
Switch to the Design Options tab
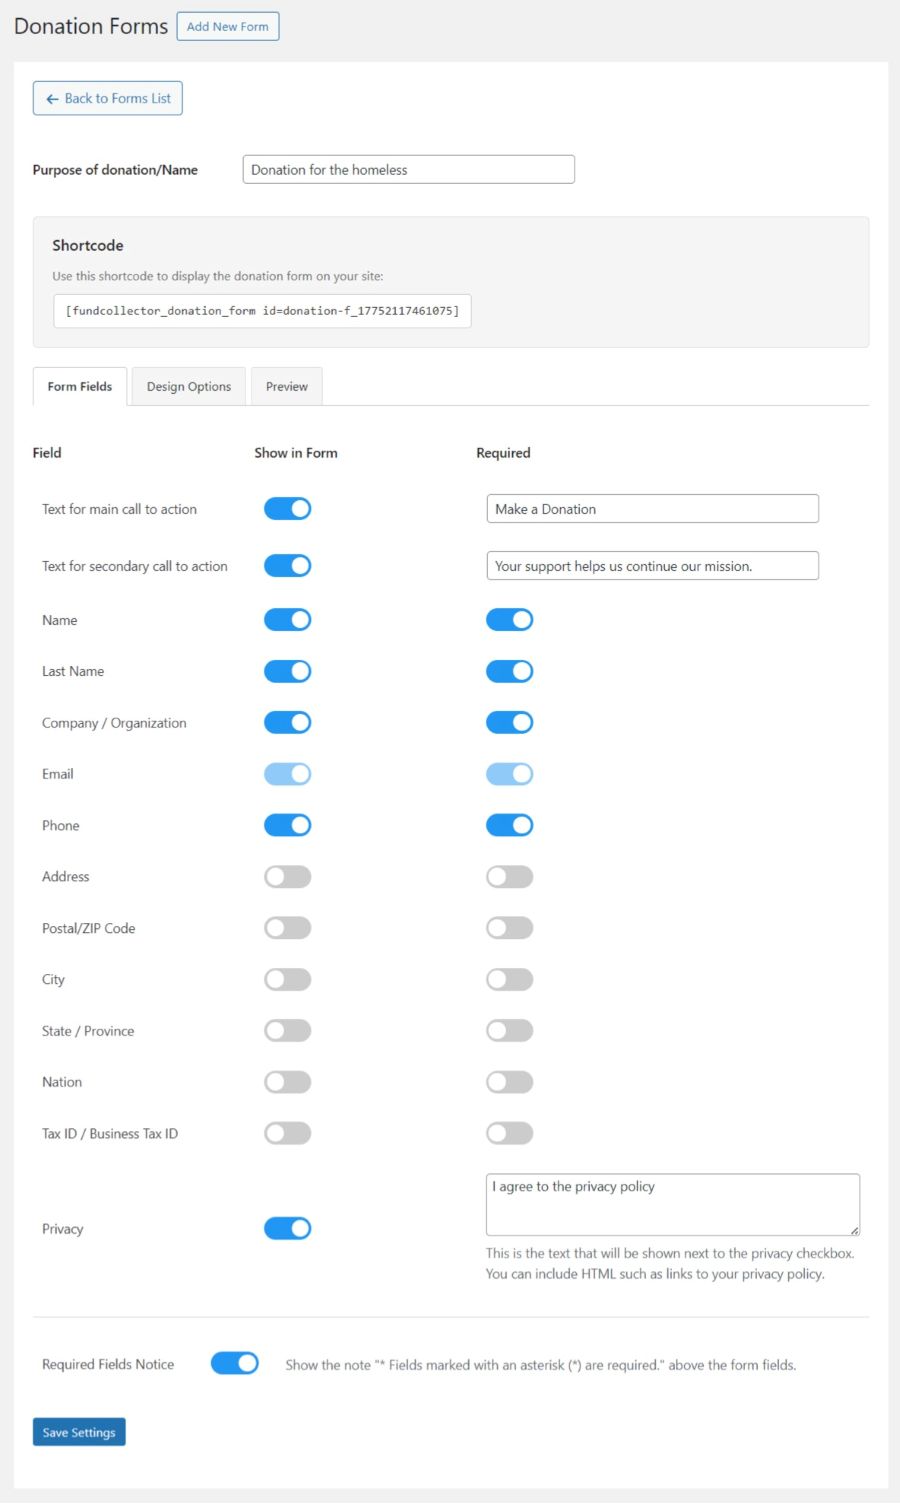click(188, 386)
